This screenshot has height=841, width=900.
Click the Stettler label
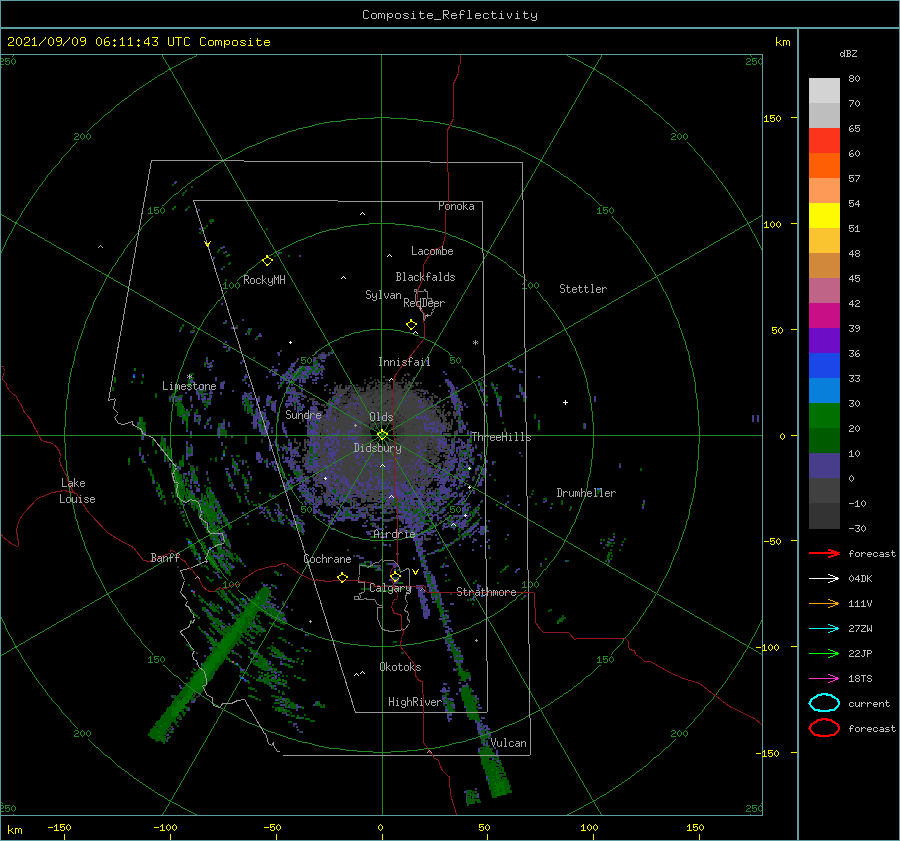pyautogui.click(x=583, y=289)
